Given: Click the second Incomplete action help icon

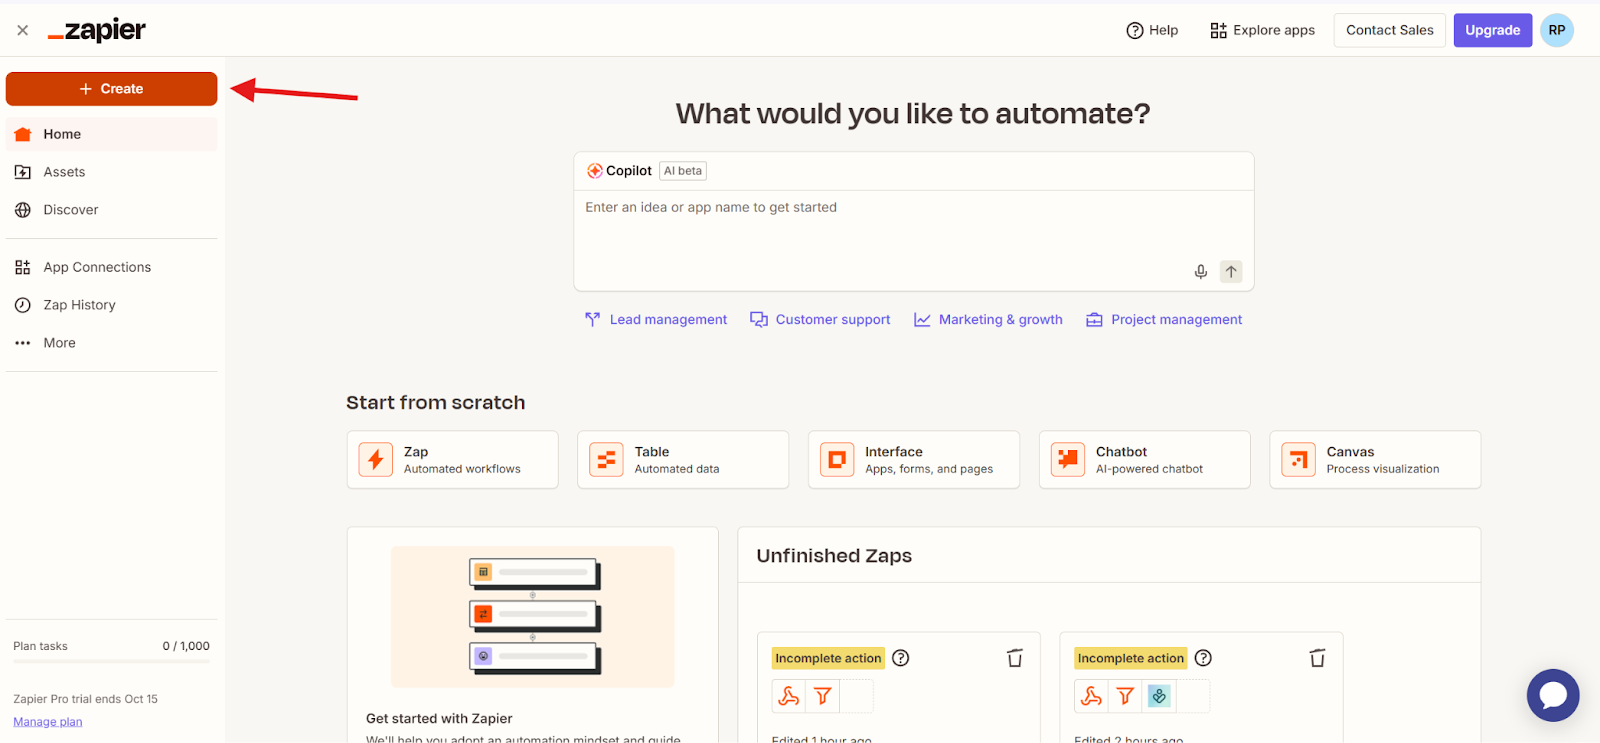Looking at the screenshot, I should [1204, 658].
